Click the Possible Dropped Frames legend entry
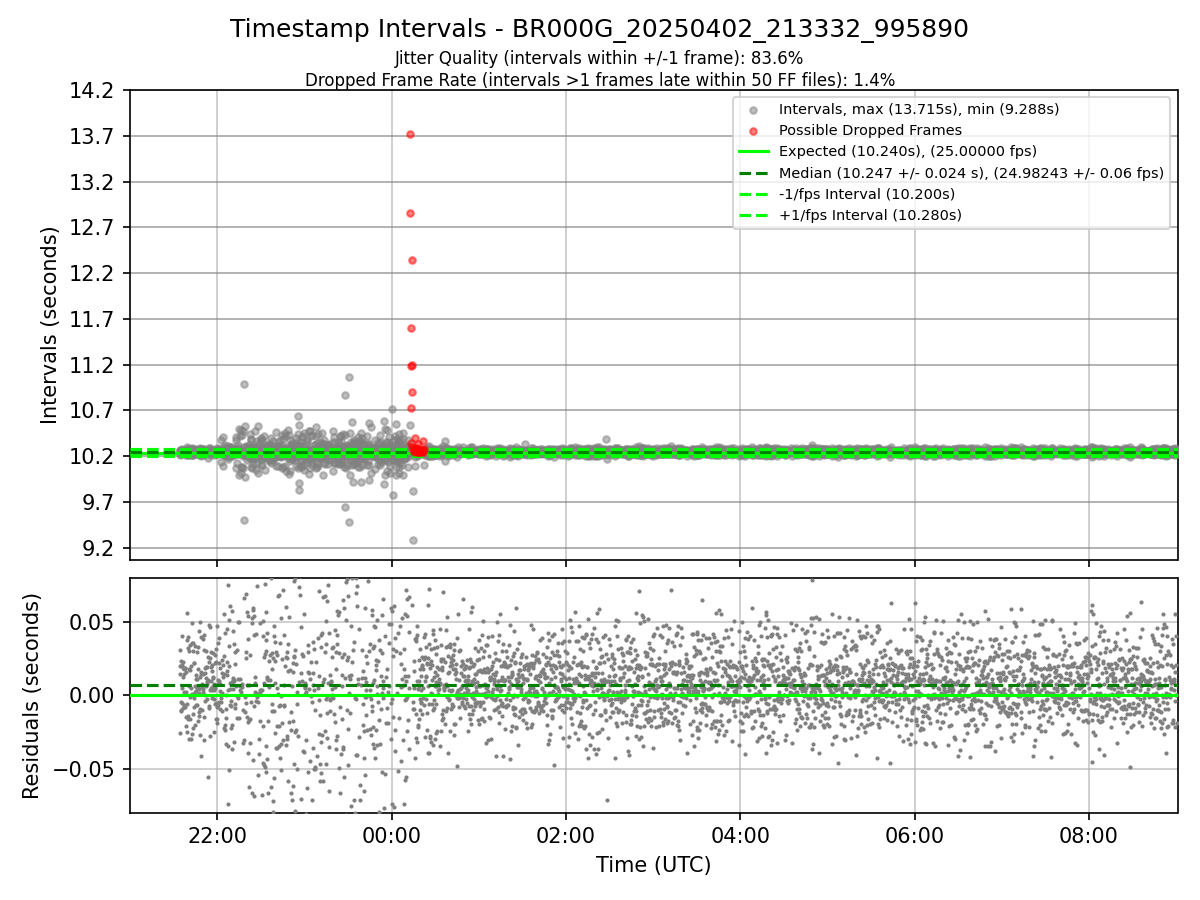The height and width of the screenshot is (900, 1200). [870, 130]
